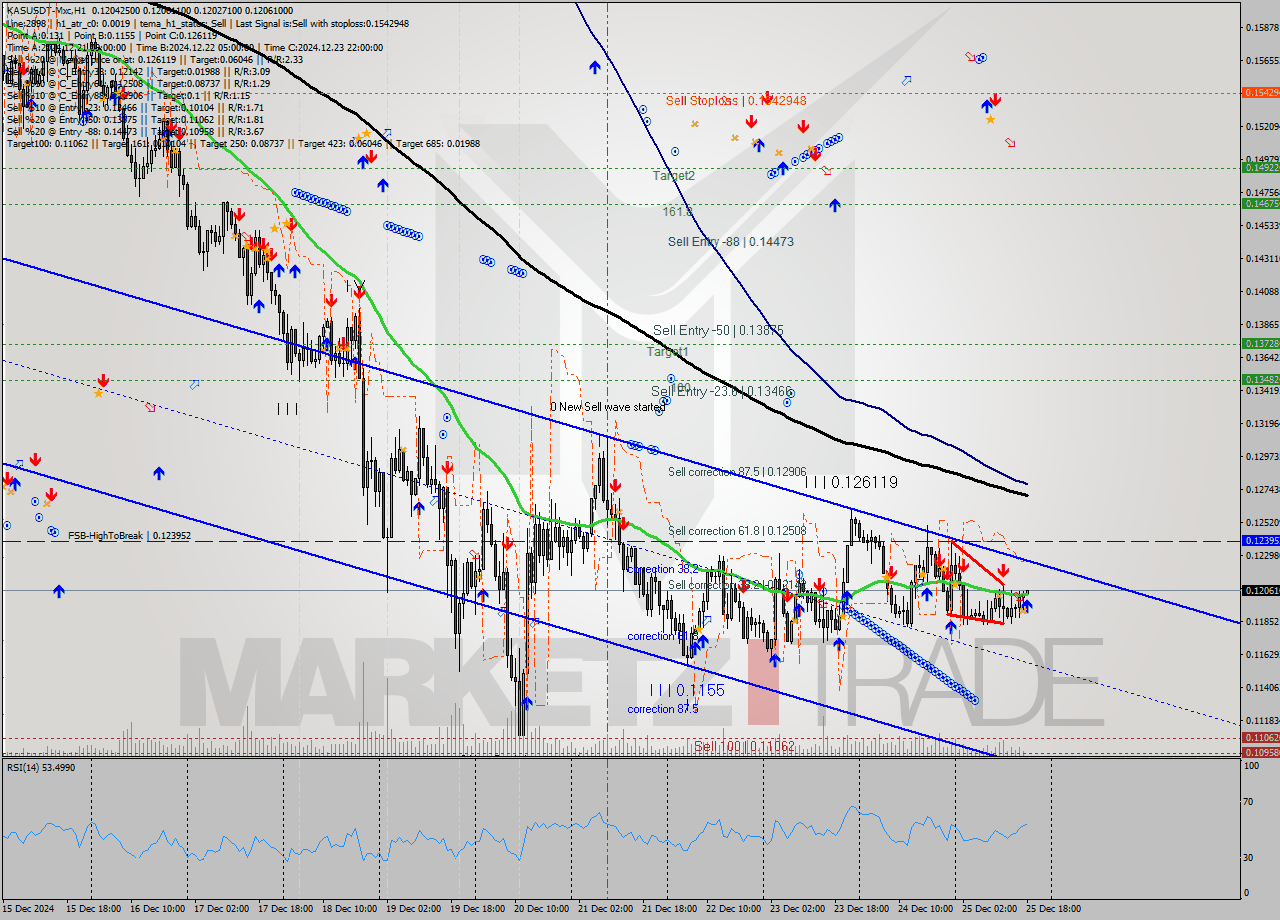Click the 0.12743 price axis value
The width and height of the screenshot is (1280, 920).
(1262, 489)
